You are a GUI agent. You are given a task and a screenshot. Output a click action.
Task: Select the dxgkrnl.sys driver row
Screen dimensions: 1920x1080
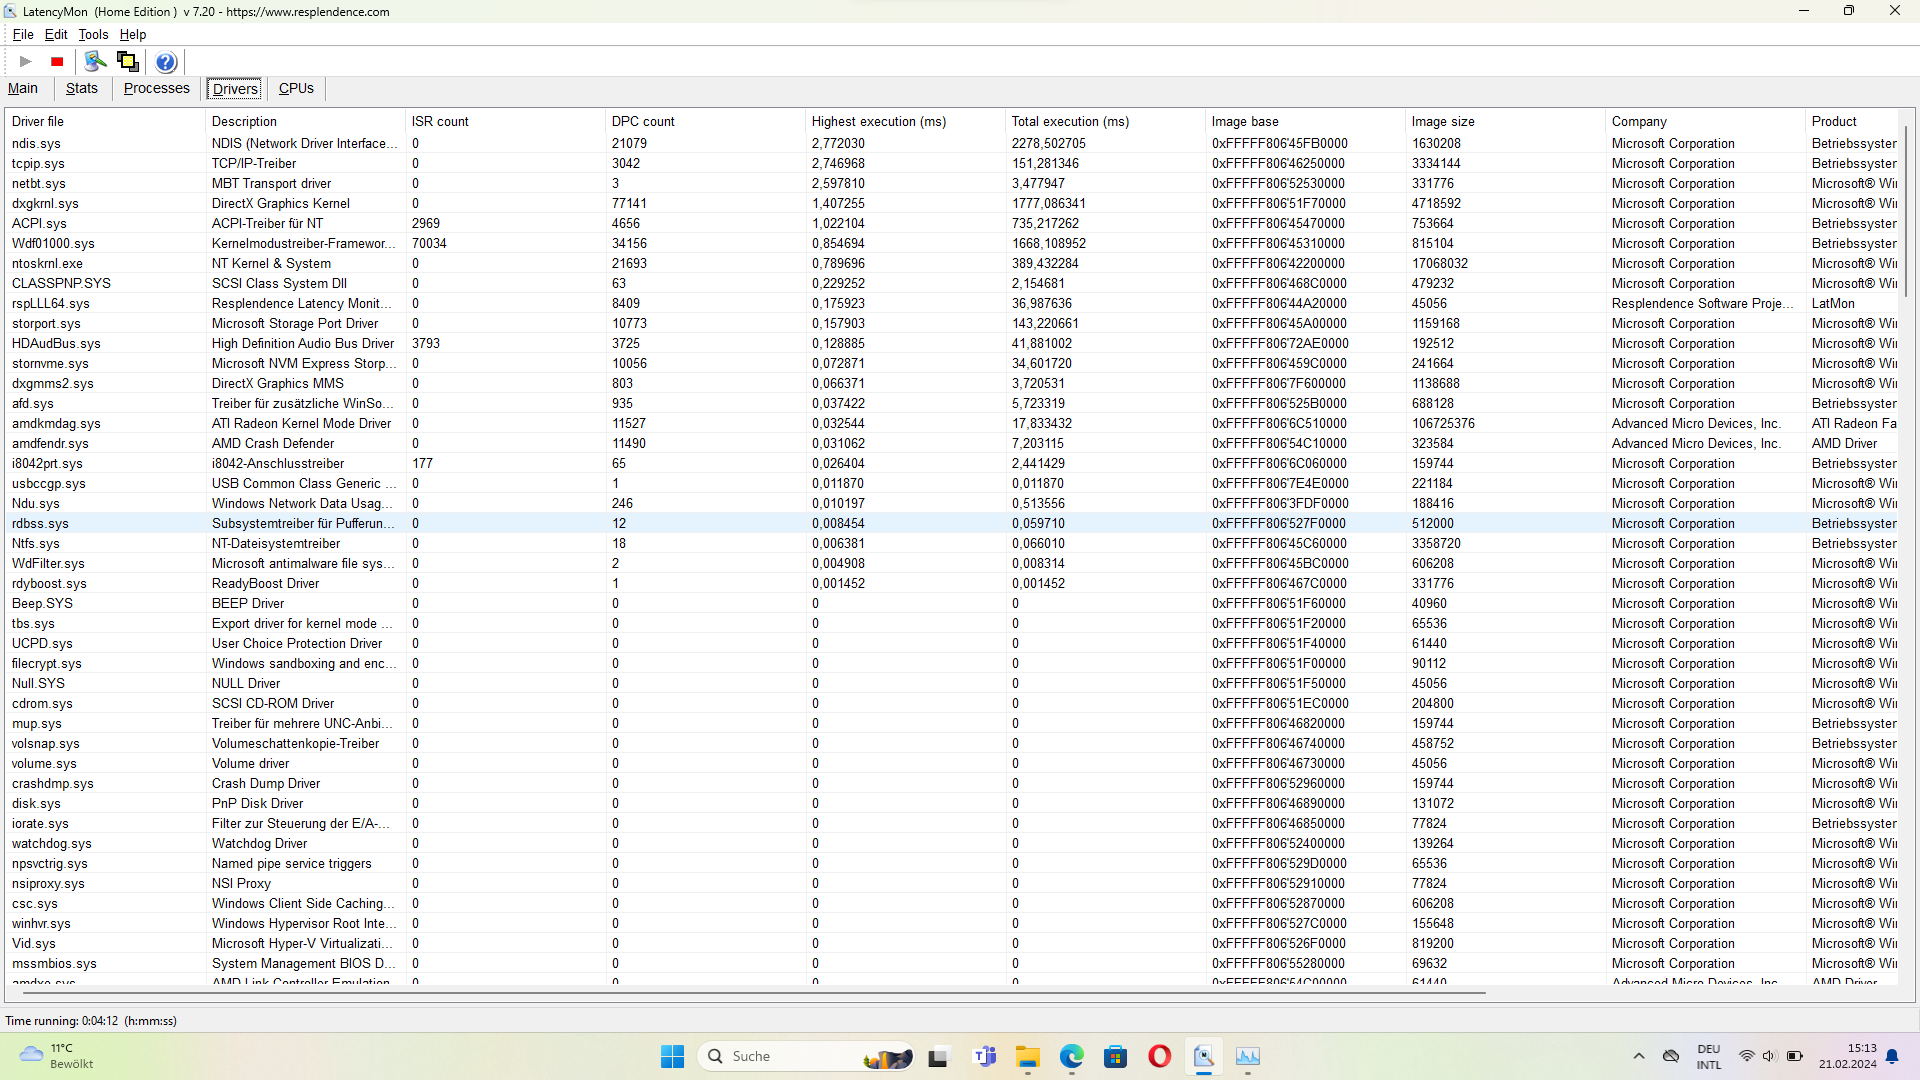[45, 203]
